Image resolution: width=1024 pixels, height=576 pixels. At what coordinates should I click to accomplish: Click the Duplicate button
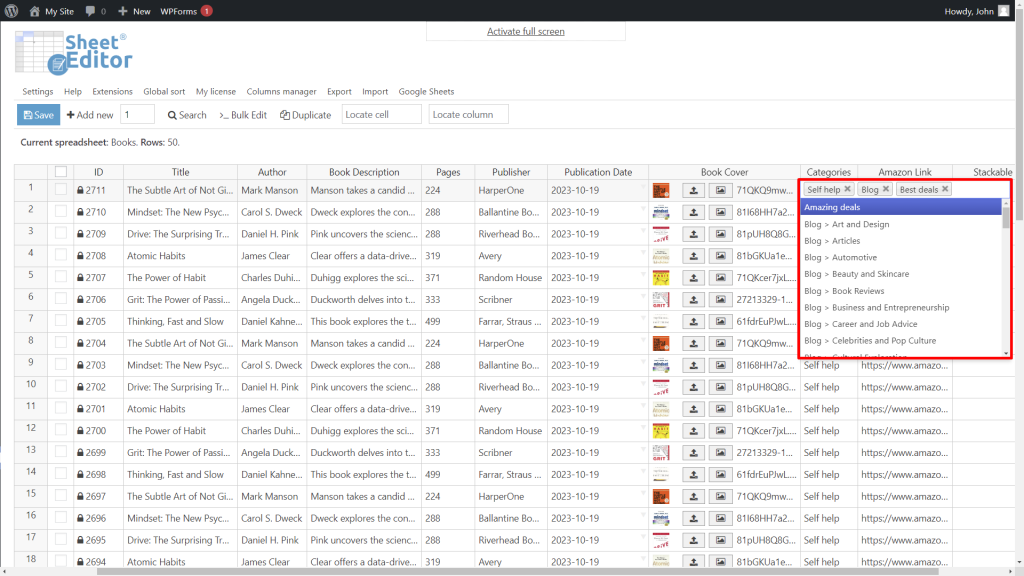tap(306, 115)
